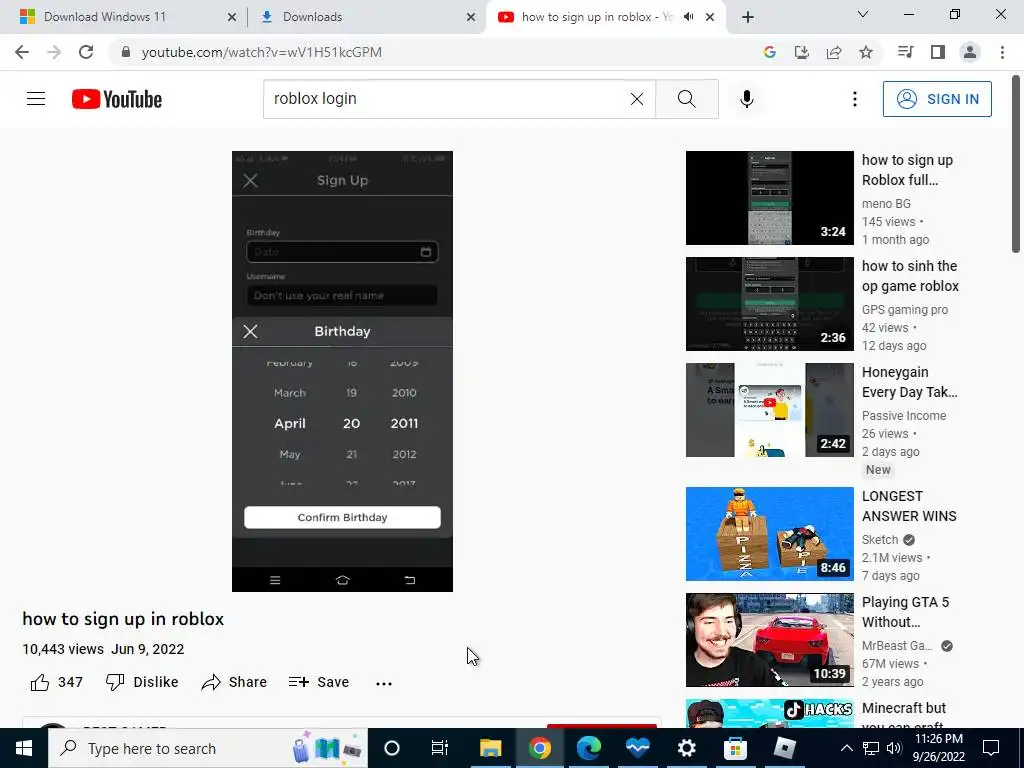Open more actions ellipsis below video

click(x=384, y=683)
